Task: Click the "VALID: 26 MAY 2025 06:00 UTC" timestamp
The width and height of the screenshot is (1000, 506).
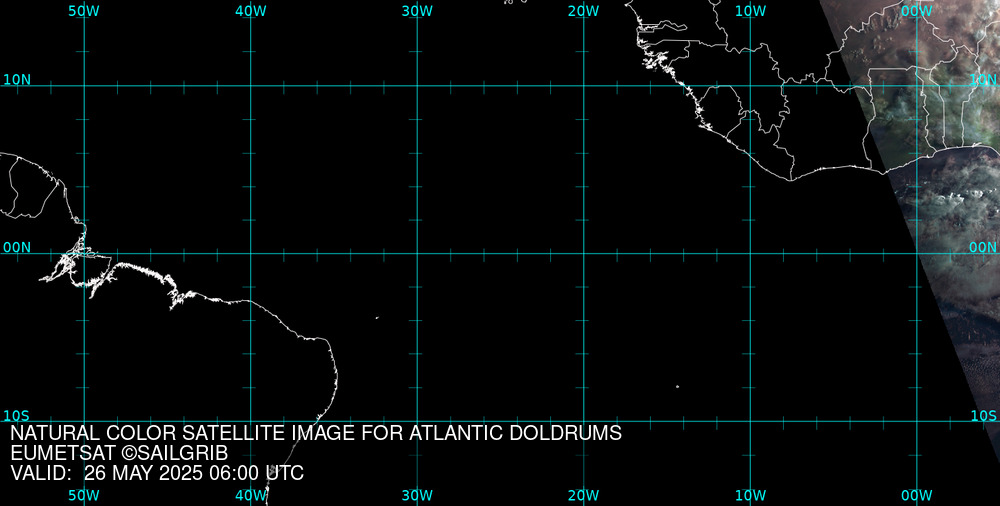Action: pos(157,473)
